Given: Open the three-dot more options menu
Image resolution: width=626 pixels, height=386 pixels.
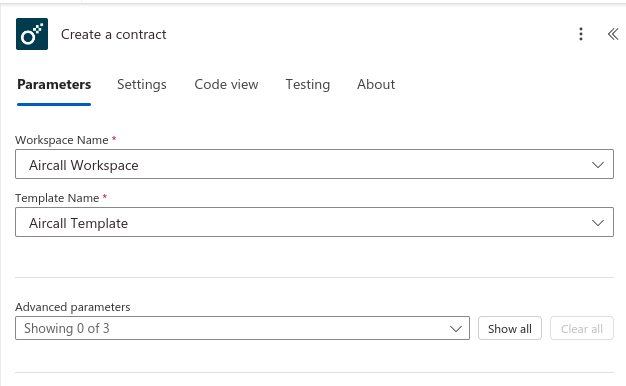Looking at the screenshot, I should click(x=581, y=34).
